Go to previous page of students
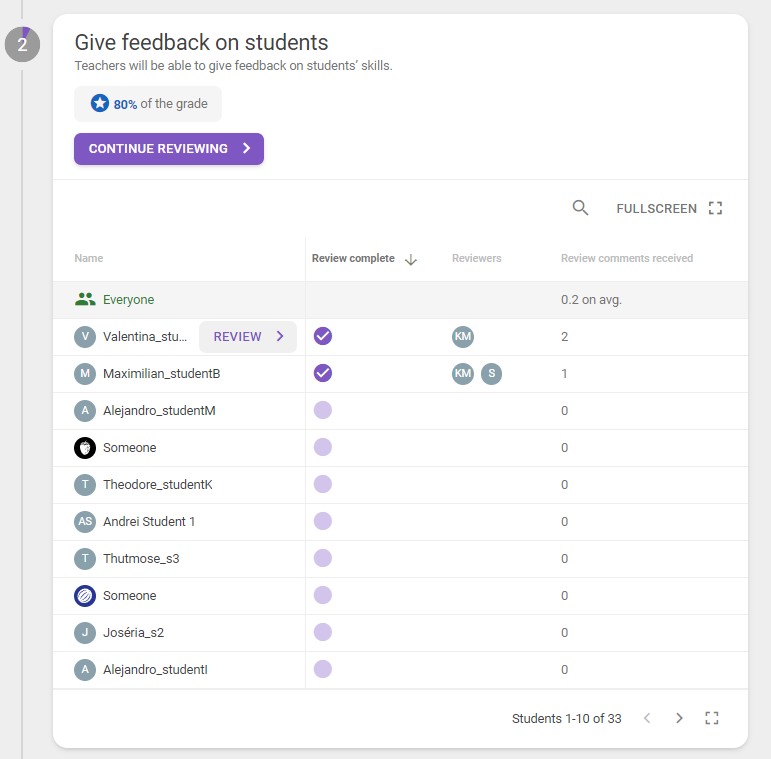771x759 pixels. (647, 718)
